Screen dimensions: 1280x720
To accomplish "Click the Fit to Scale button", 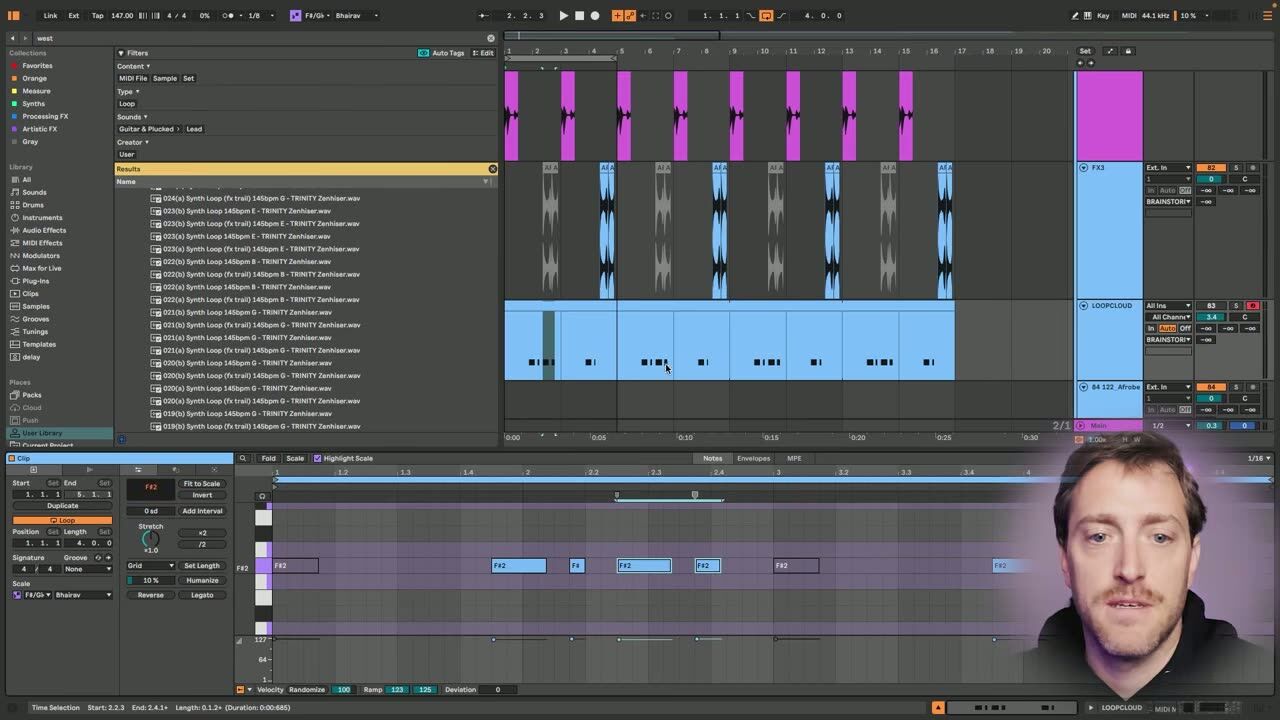I will (x=202, y=484).
